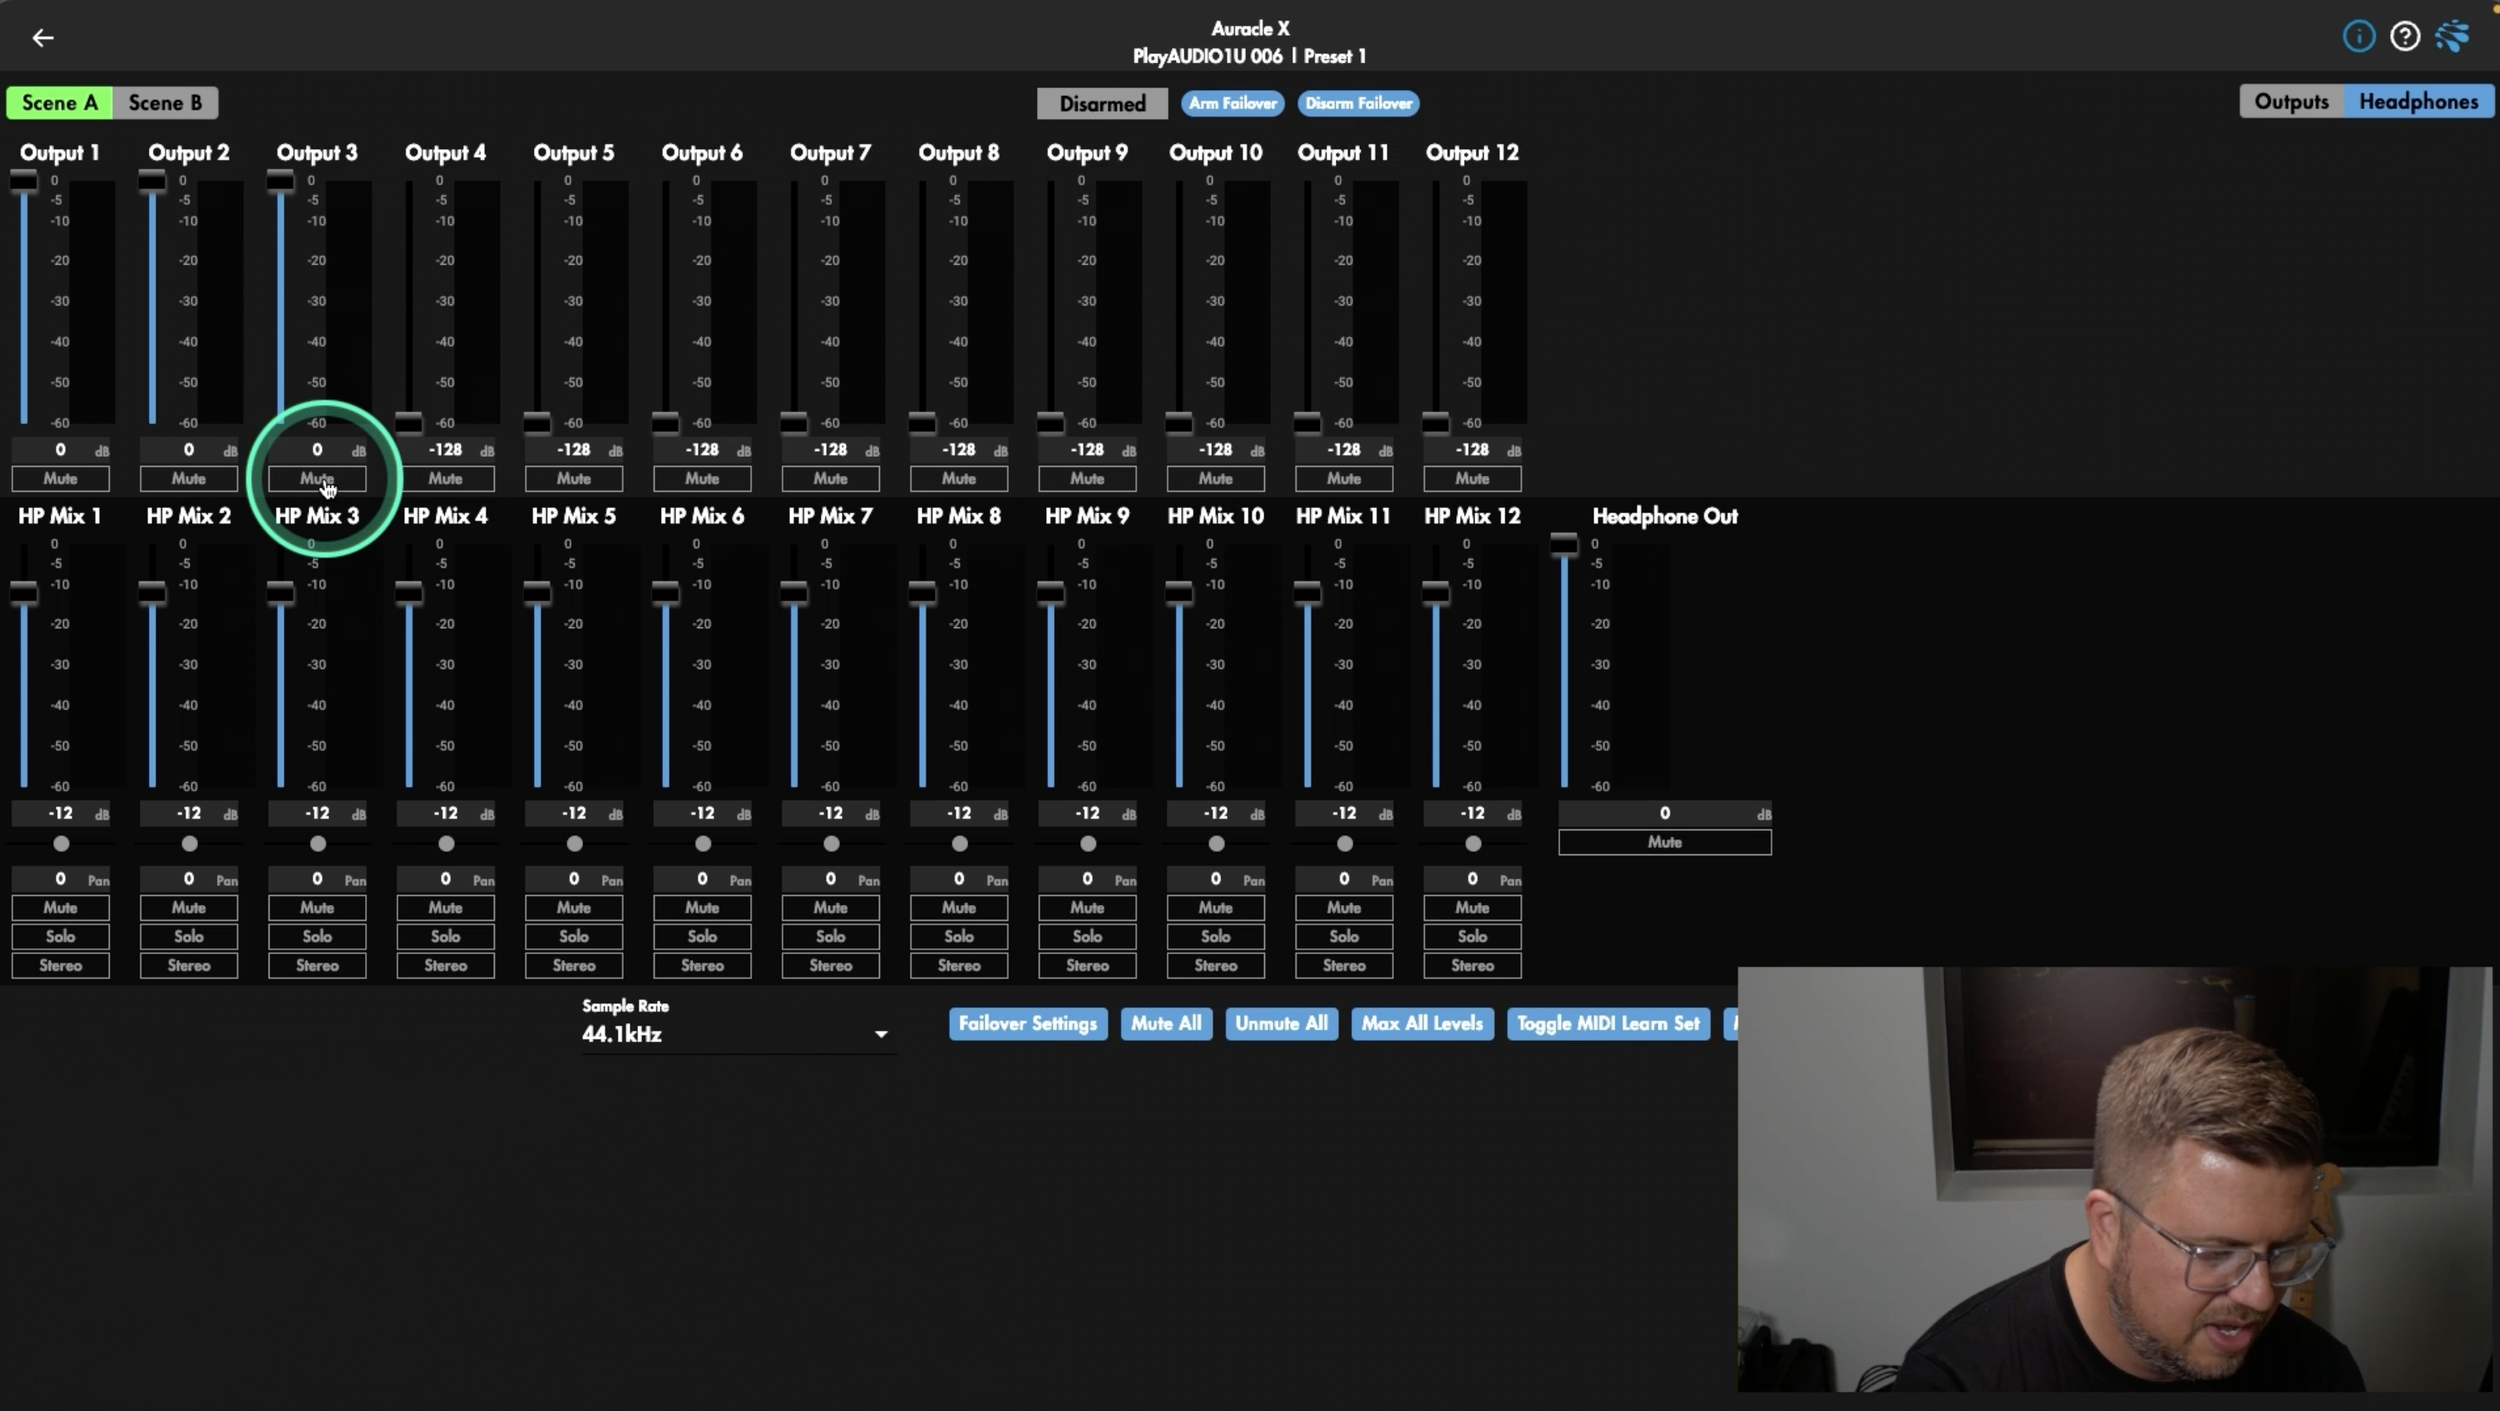The image size is (2500, 1411).
Task: Click the blue waves logo icon
Action: click(2451, 37)
